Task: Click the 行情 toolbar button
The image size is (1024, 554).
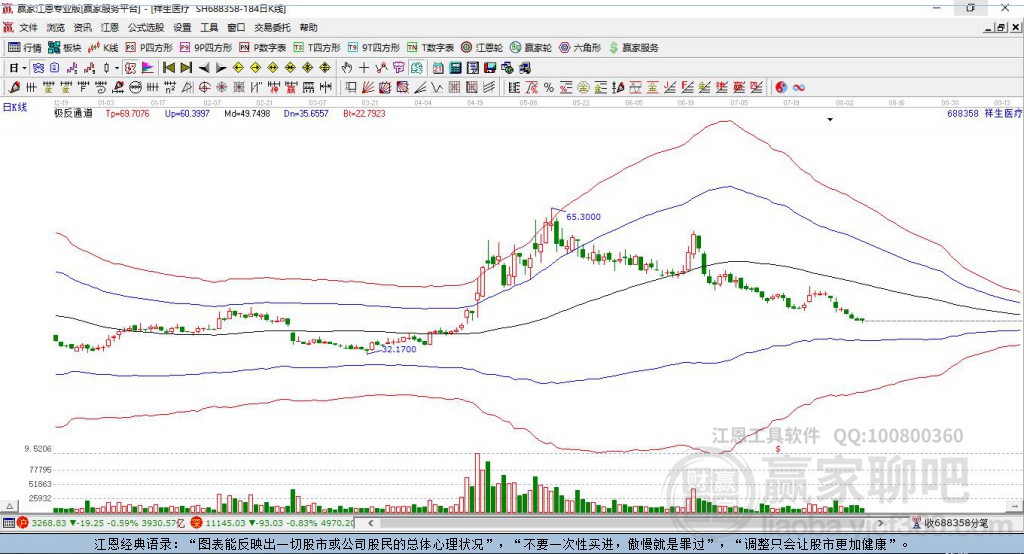Action: [25, 48]
